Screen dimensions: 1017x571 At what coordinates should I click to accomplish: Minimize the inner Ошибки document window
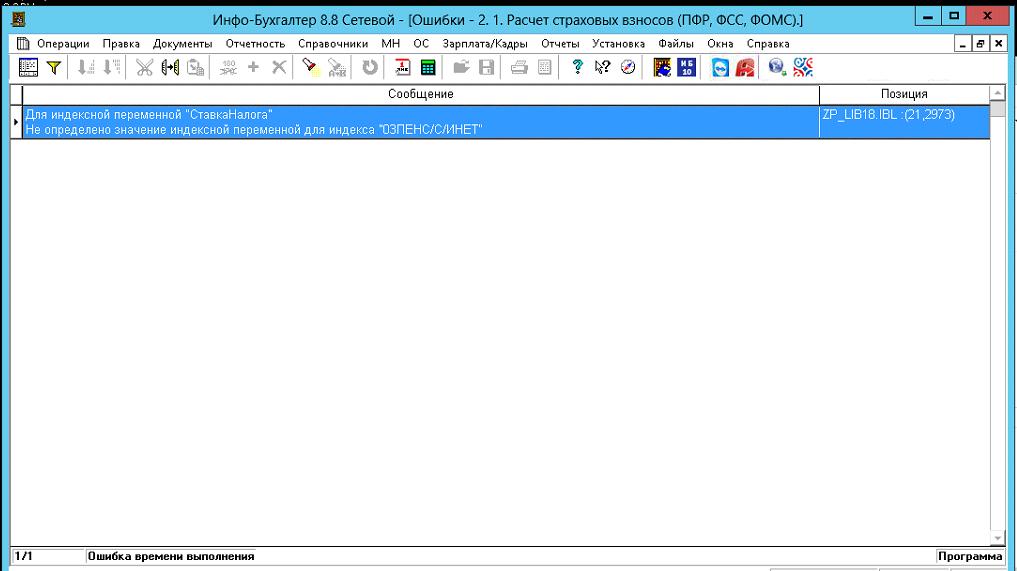(963, 43)
